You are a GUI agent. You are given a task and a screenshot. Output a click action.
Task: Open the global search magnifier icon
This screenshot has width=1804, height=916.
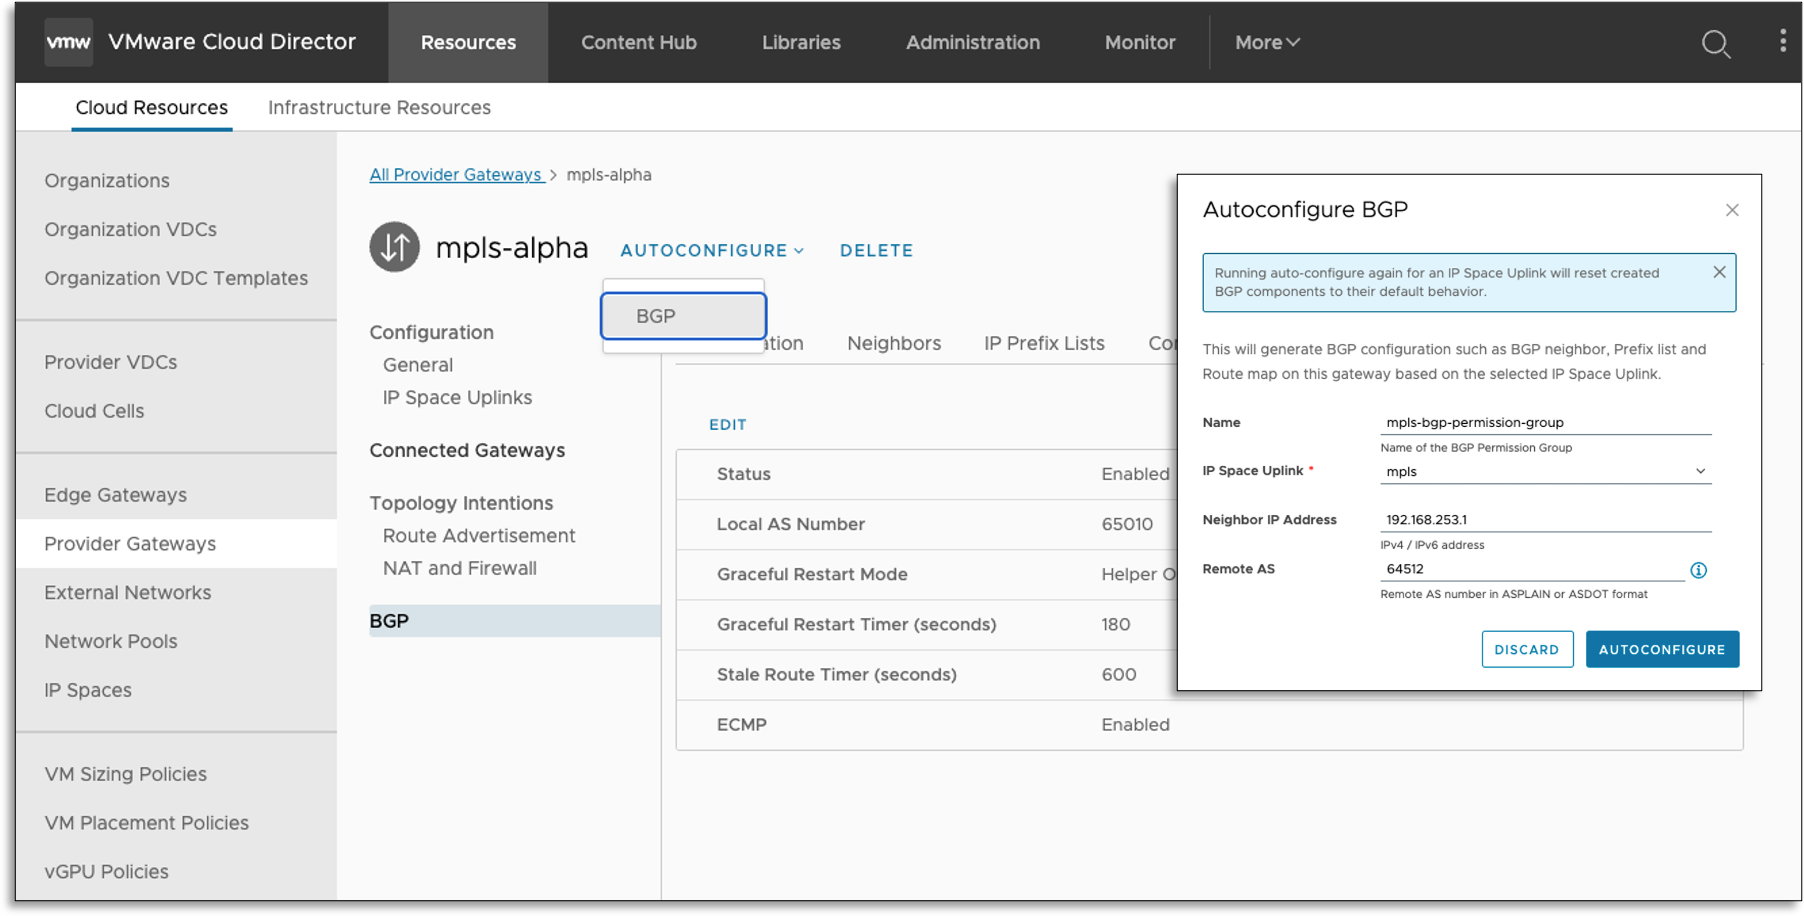1716,43
